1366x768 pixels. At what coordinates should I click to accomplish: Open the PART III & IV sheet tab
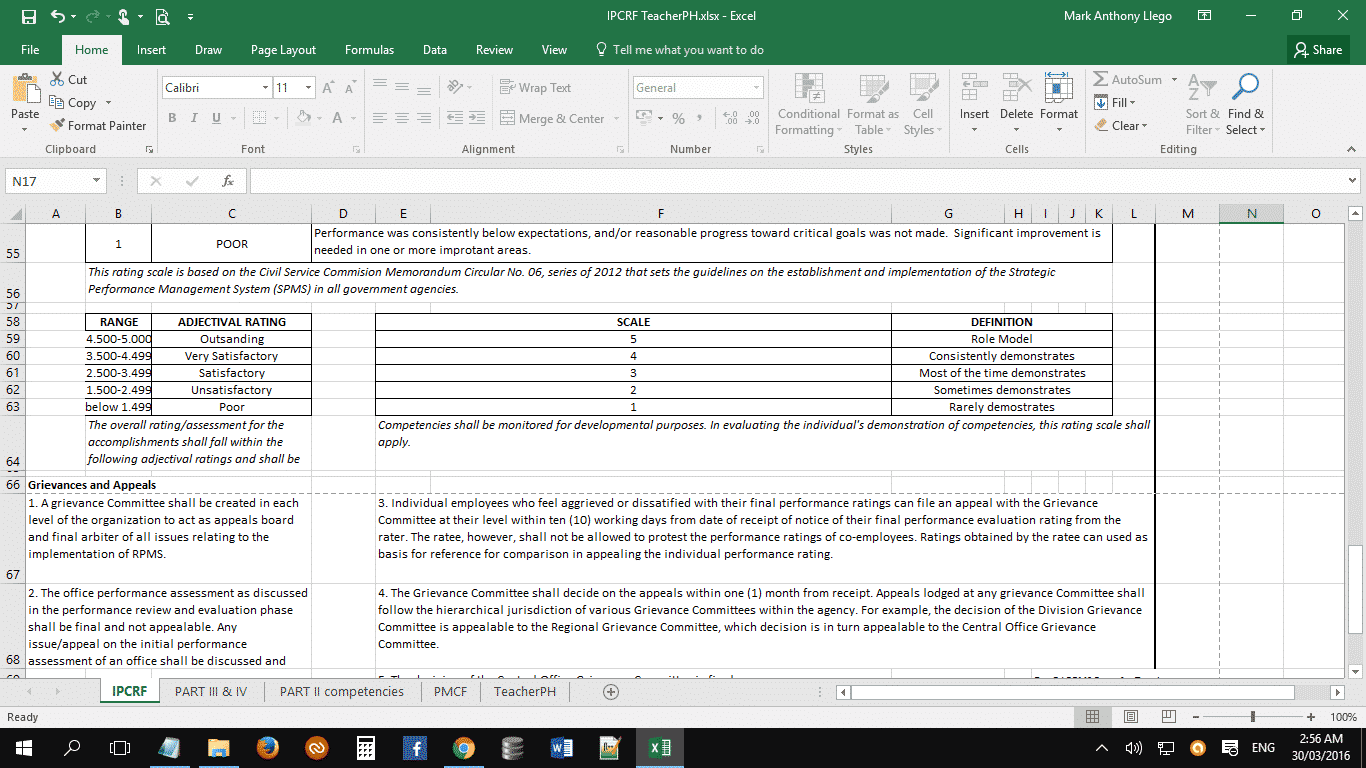click(x=210, y=691)
